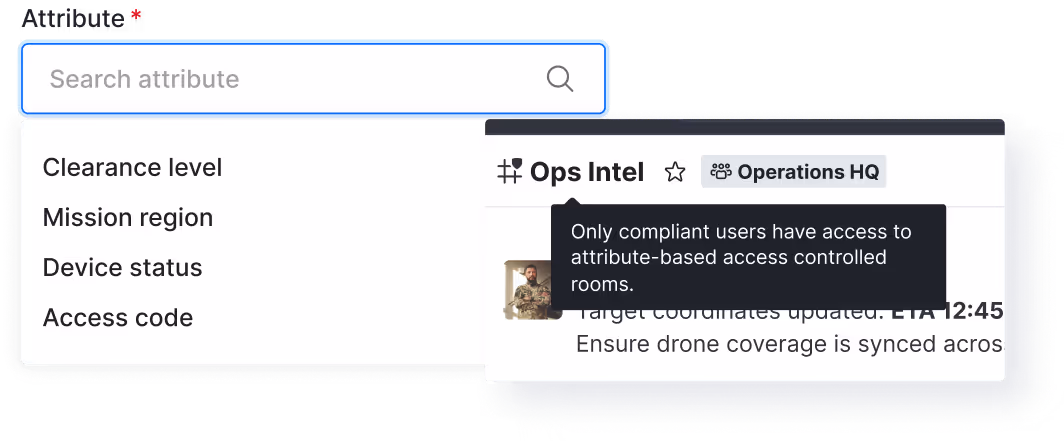
Task: Choose Mission region from the attribute list
Action: 128,218
